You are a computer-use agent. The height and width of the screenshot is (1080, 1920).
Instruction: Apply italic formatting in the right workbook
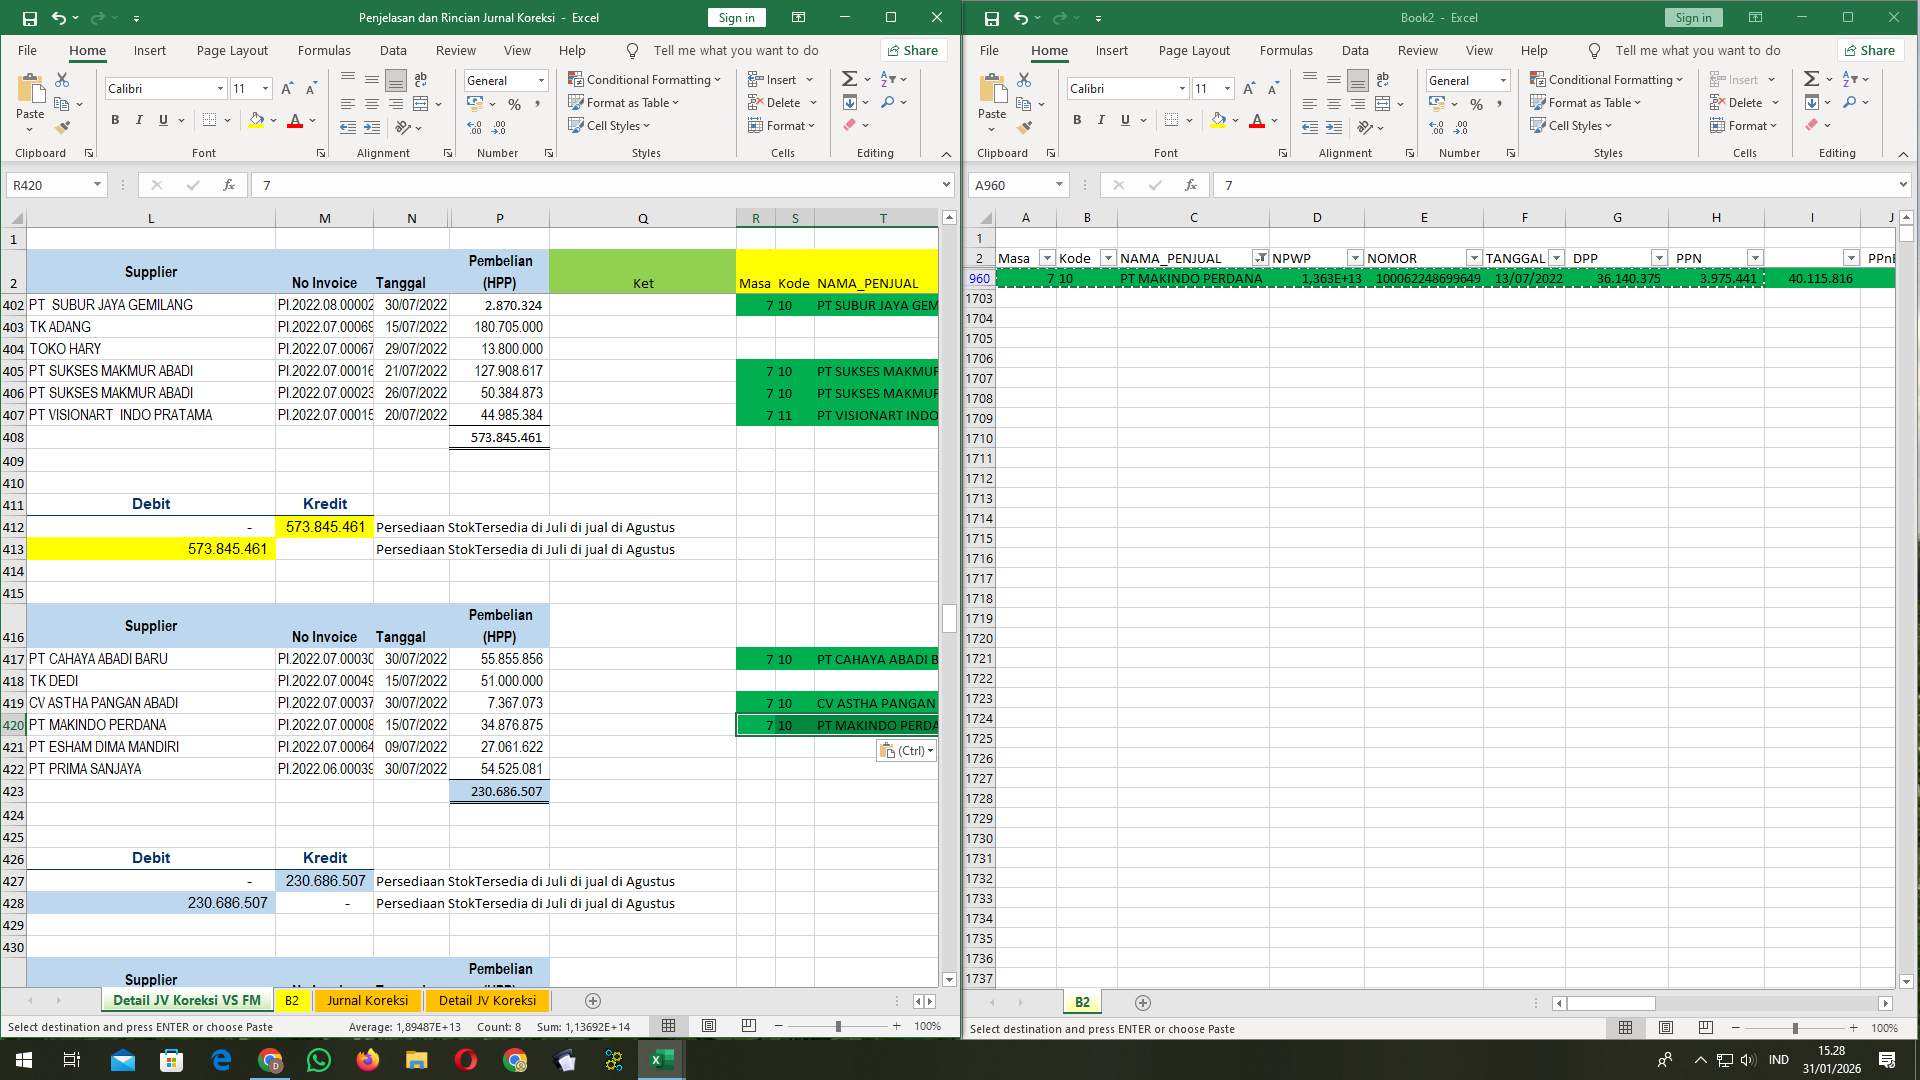point(1100,119)
